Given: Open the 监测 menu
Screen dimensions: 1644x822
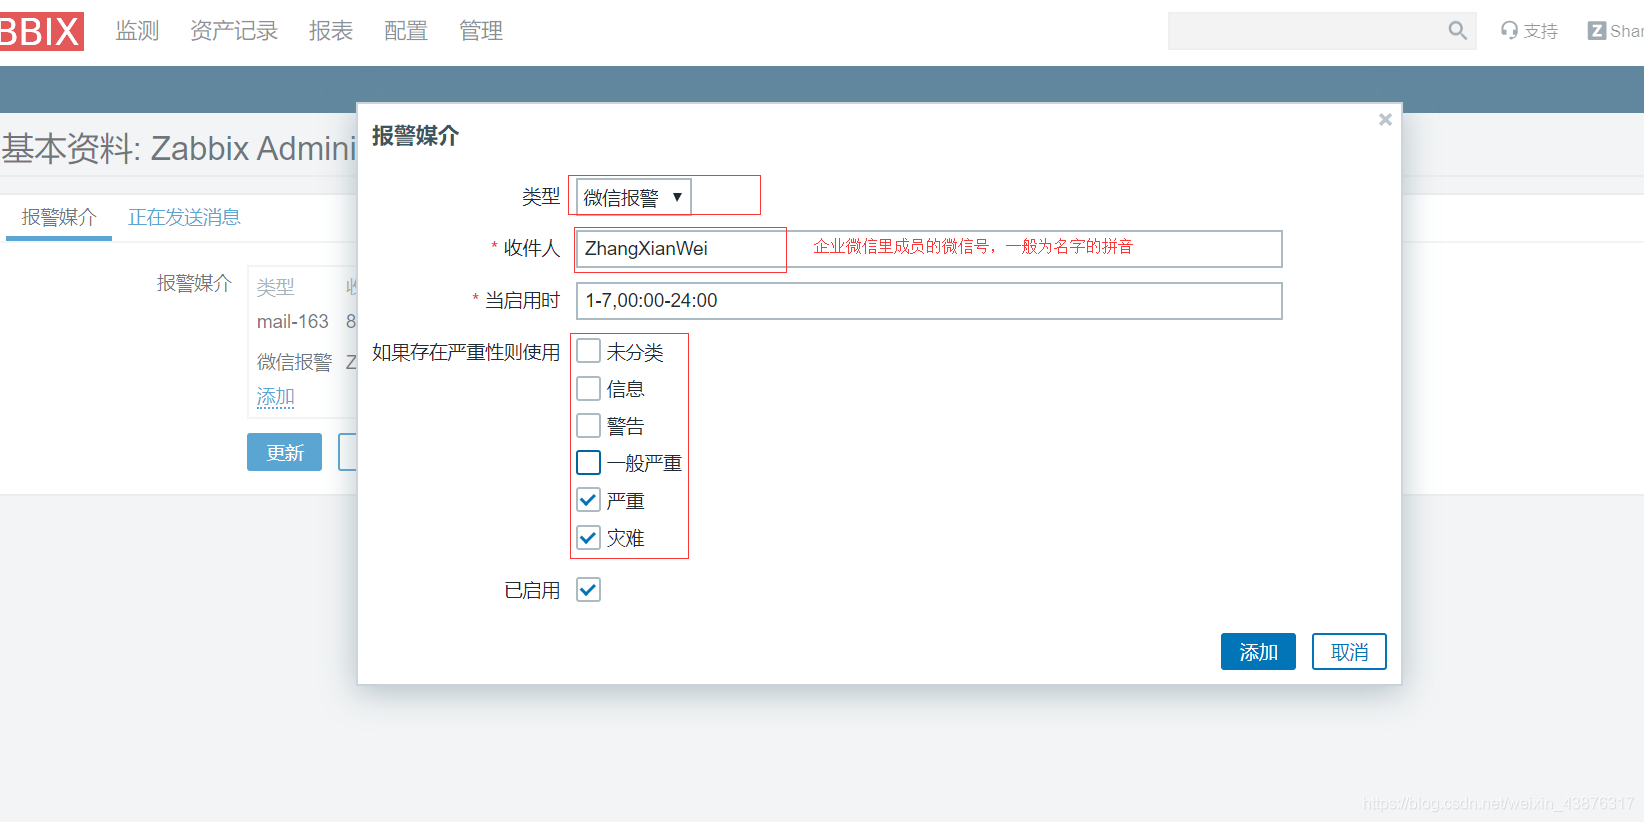Looking at the screenshot, I should 137,31.
